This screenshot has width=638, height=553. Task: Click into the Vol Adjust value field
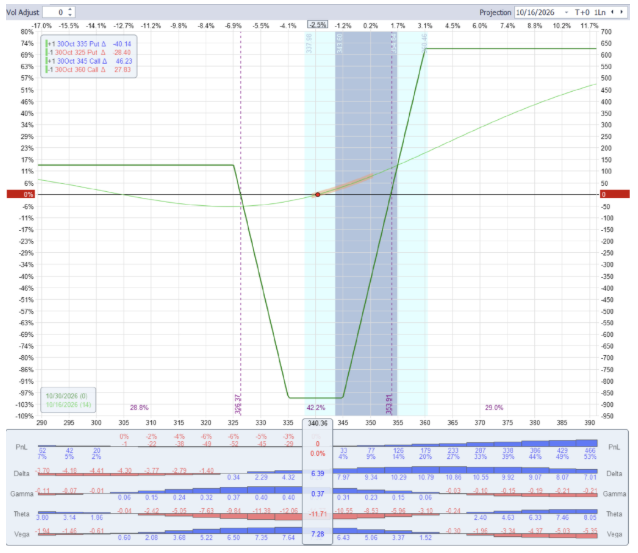[x=55, y=12]
